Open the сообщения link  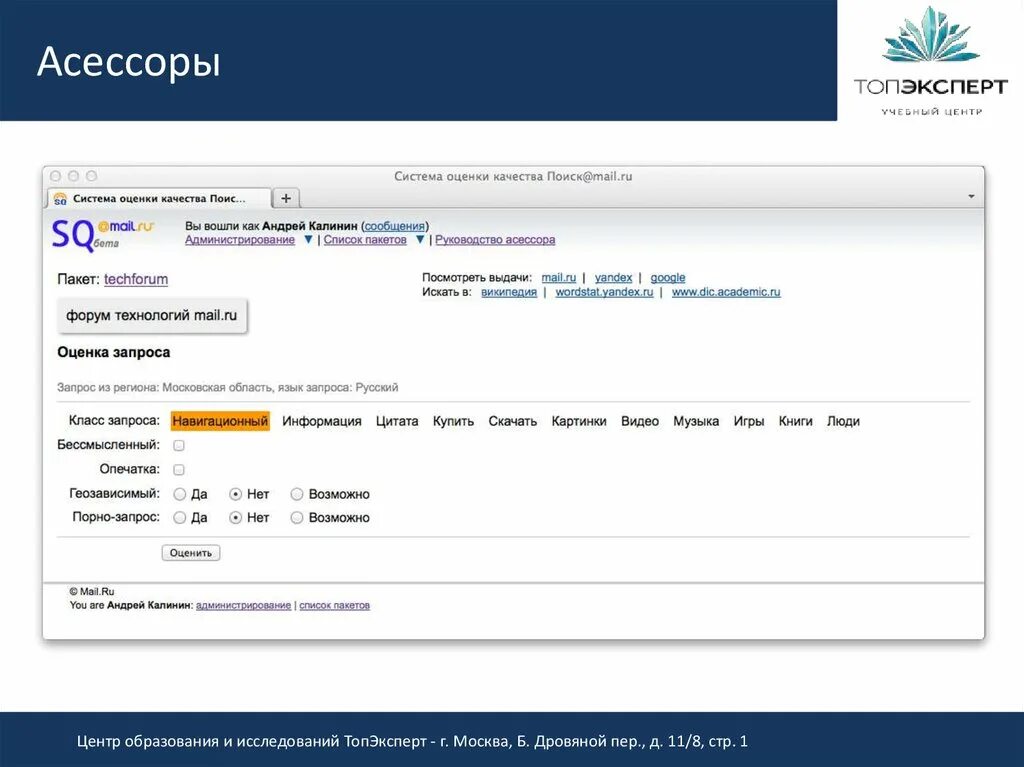point(394,226)
